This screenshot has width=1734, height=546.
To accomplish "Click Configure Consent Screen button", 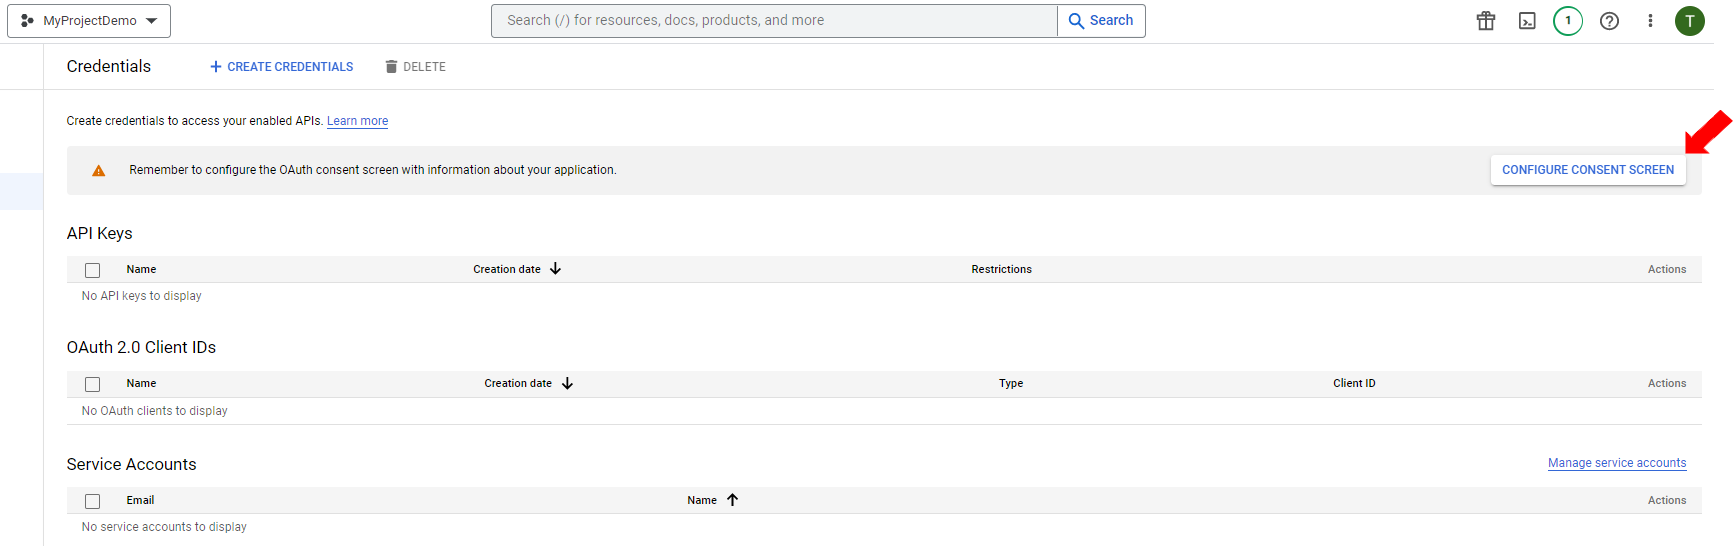I will (1587, 170).
